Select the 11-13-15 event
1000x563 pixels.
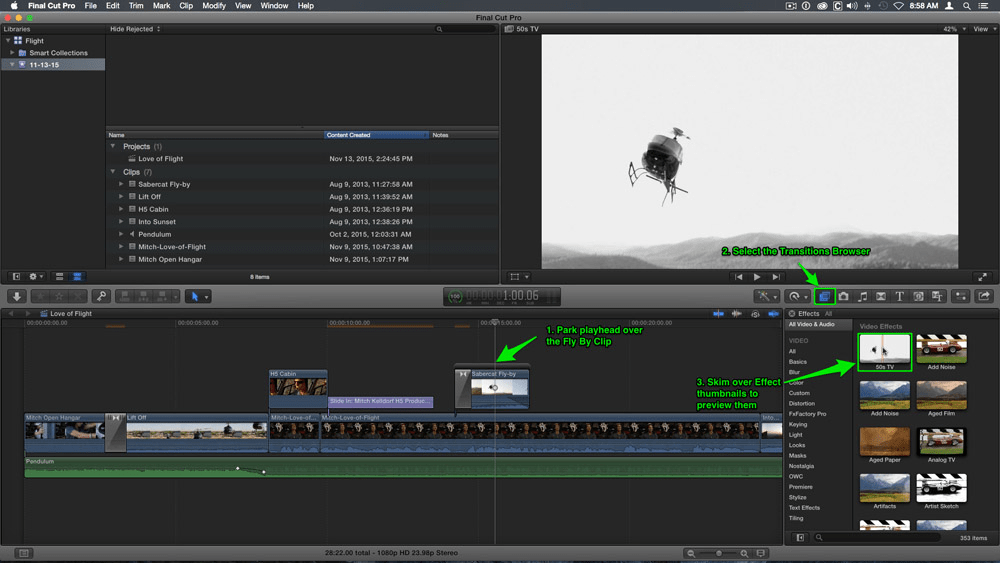[x=53, y=65]
